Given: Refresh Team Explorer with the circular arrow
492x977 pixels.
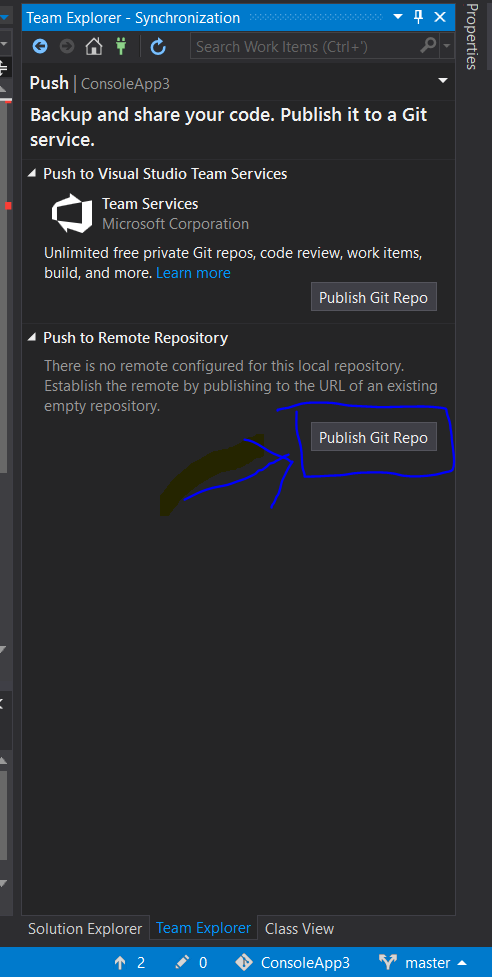Looking at the screenshot, I should tap(158, 46).
